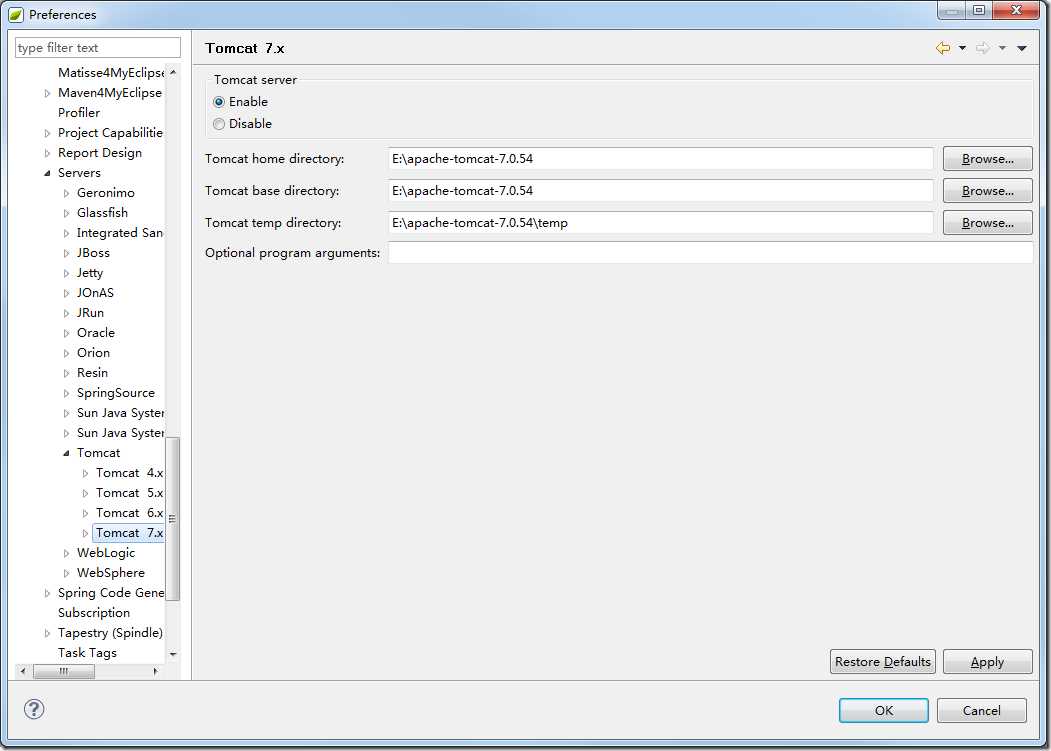Collapse the Tomcat tree node
The image size is (1051, 751).
[66, 453]
